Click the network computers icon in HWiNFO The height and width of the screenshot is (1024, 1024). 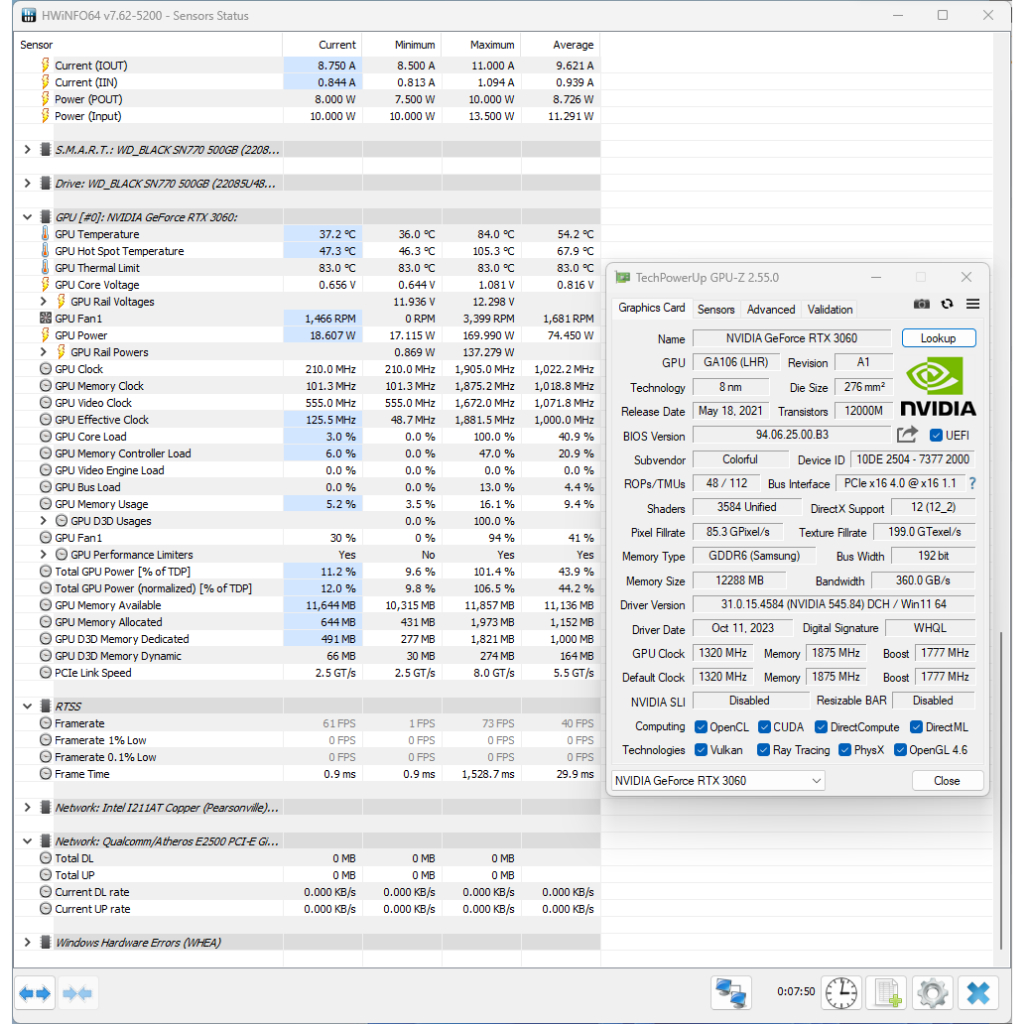731,992
